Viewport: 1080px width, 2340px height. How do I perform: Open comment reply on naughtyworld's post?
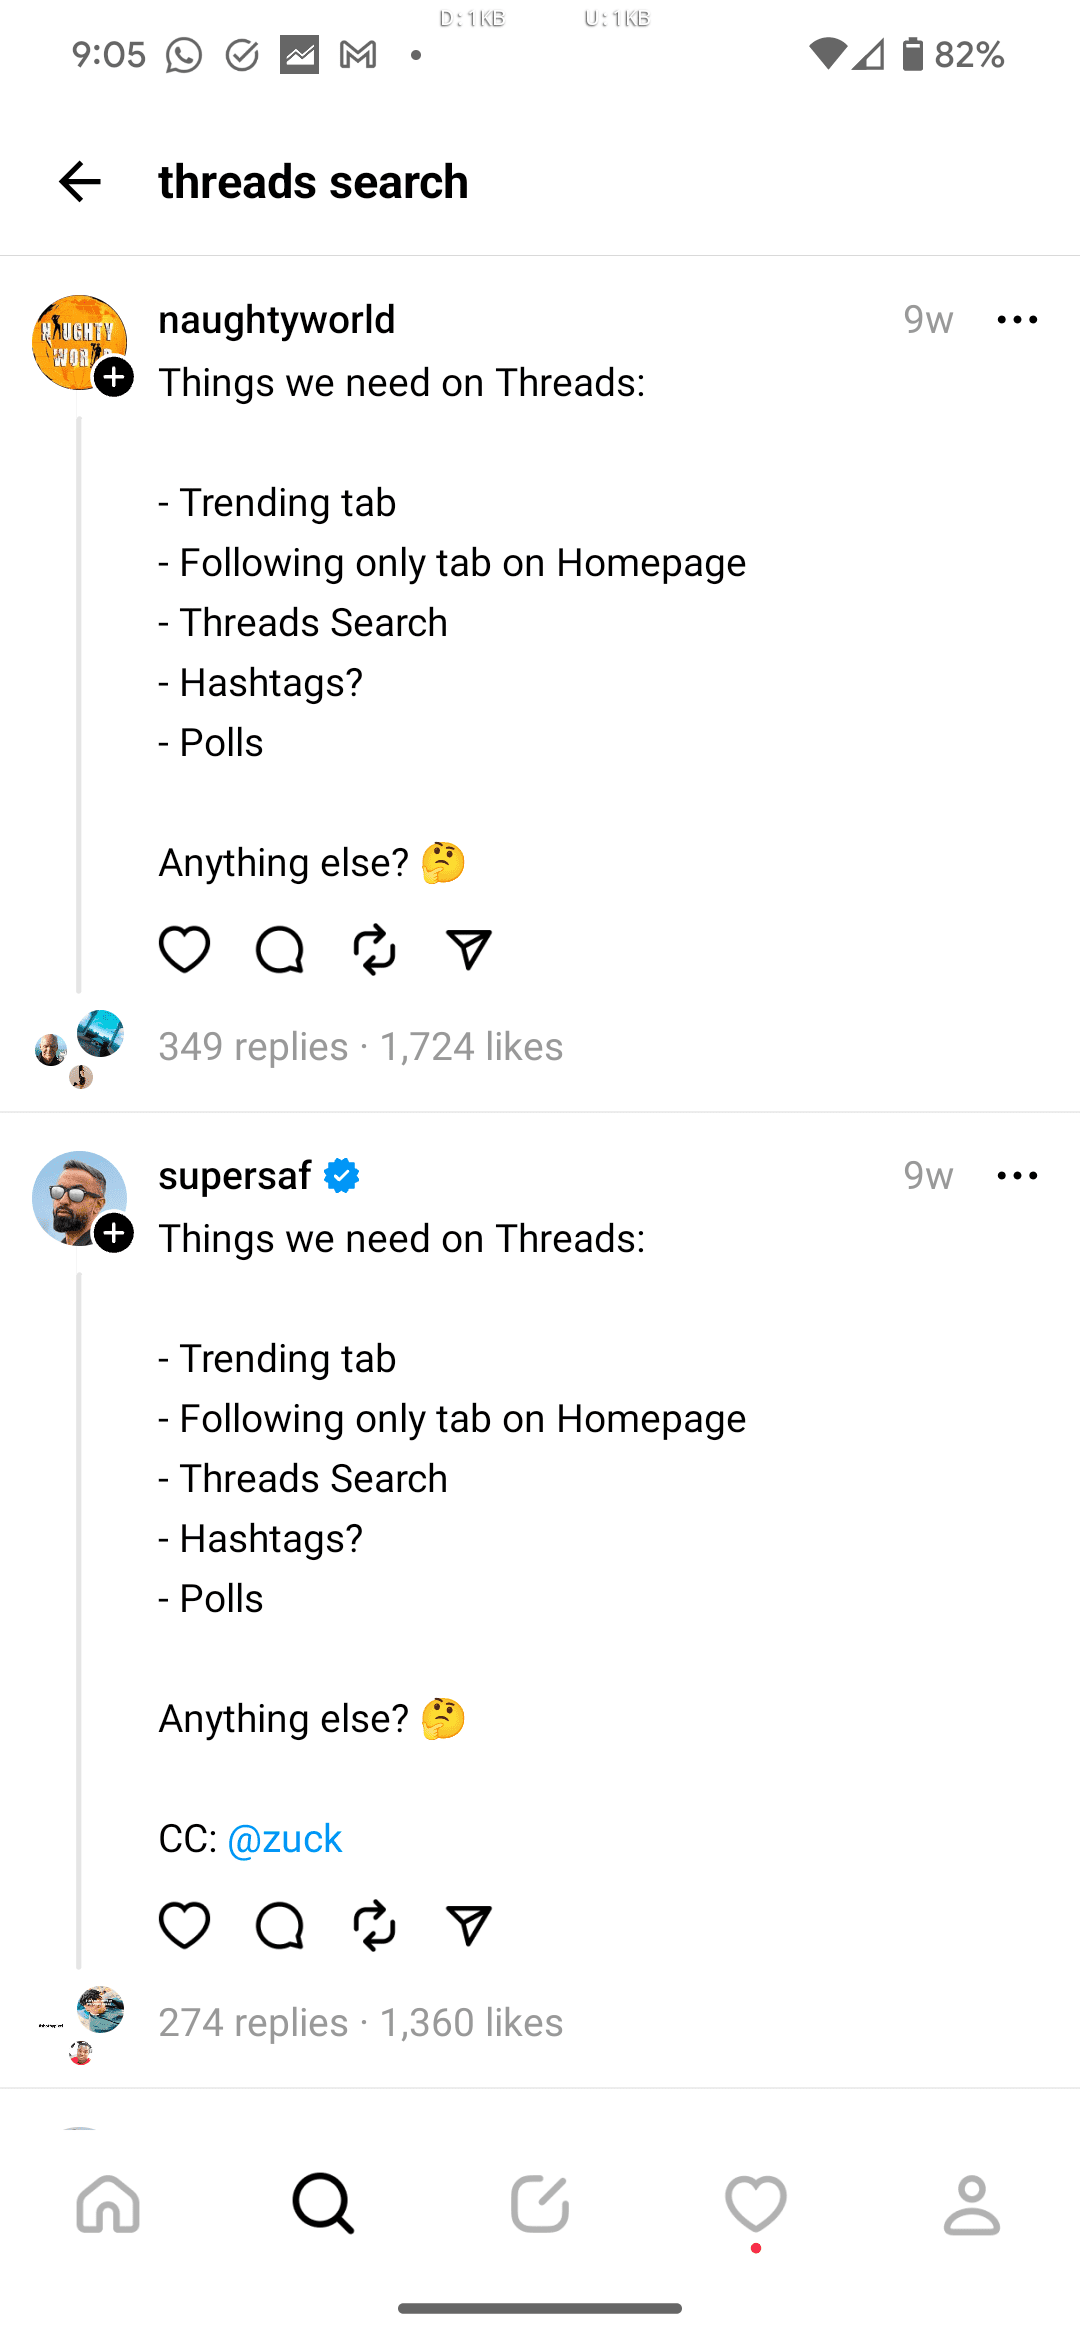point(279,949)
